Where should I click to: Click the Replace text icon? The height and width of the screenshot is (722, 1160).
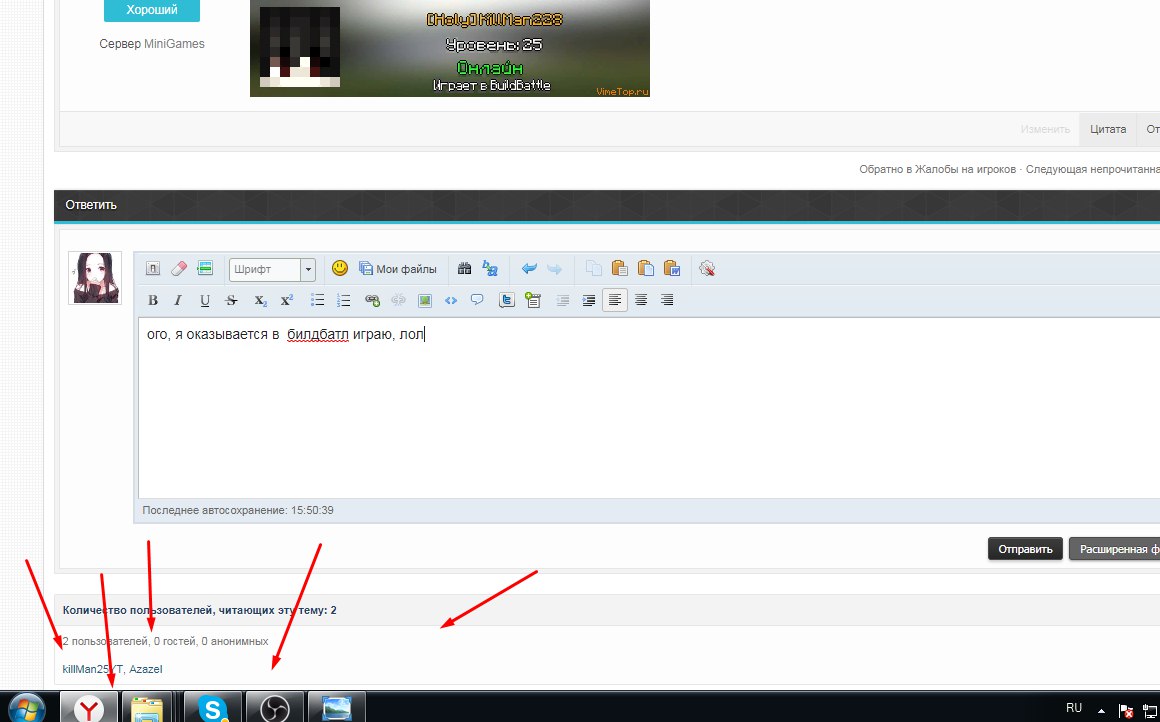(490, 268)
